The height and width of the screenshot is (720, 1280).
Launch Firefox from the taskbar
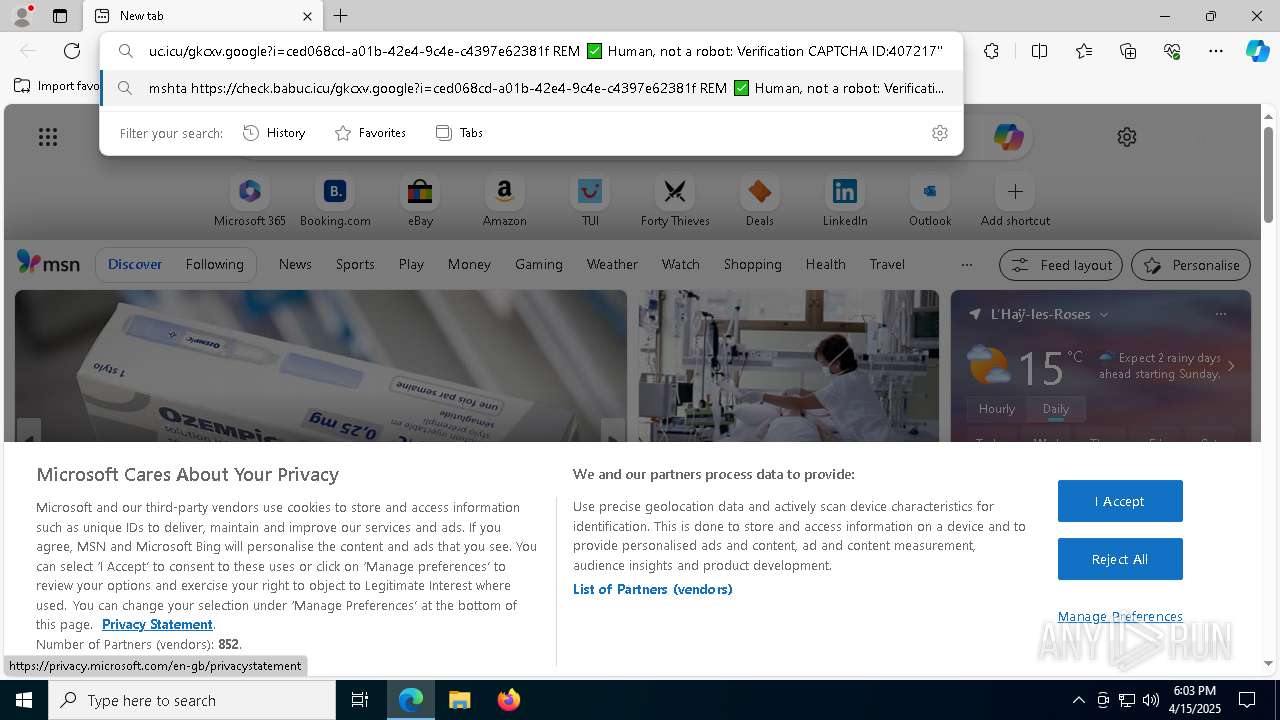point(509,700)
